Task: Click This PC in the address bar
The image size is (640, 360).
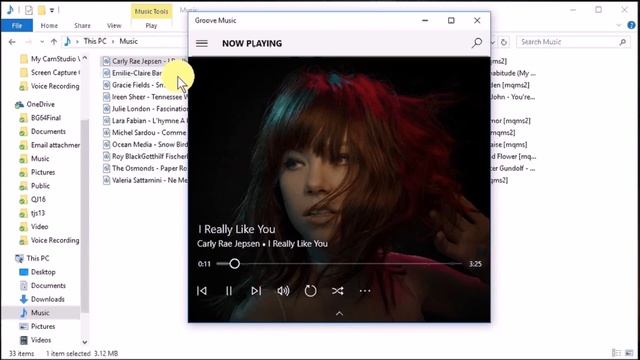Action: click(95, 41)
